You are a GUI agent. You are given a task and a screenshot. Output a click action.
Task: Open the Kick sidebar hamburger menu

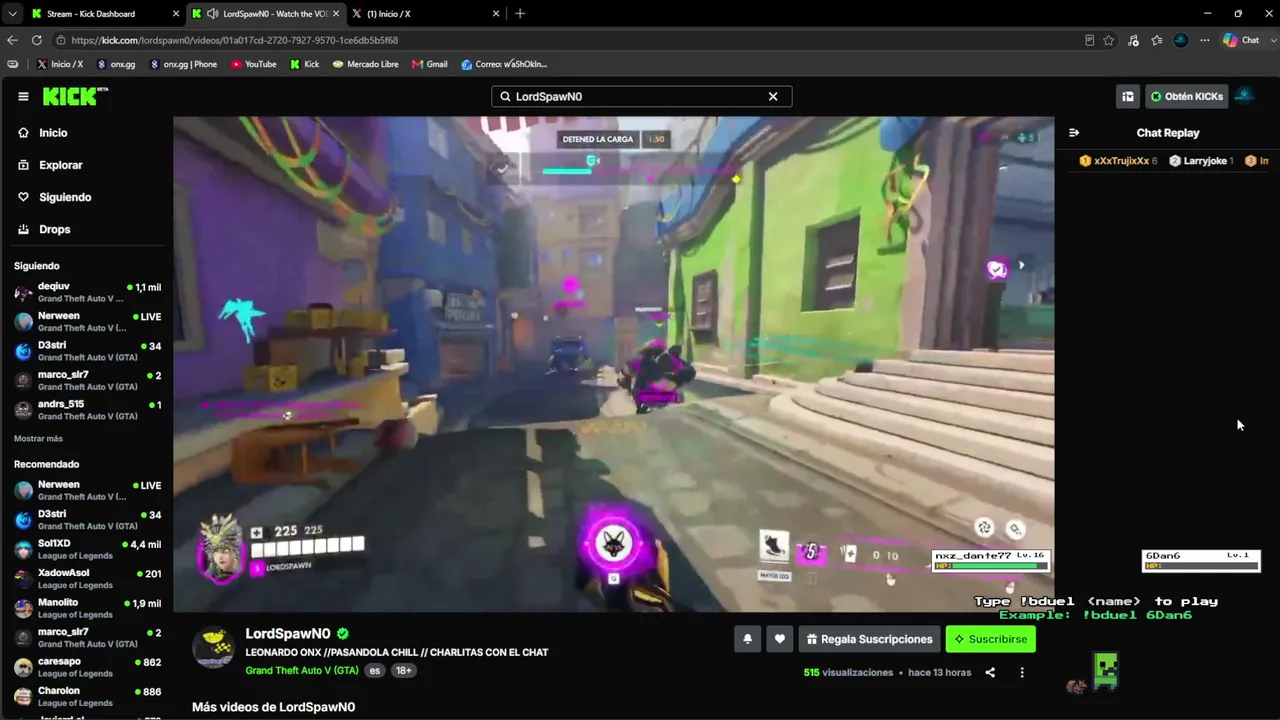(x=23, y=97)
